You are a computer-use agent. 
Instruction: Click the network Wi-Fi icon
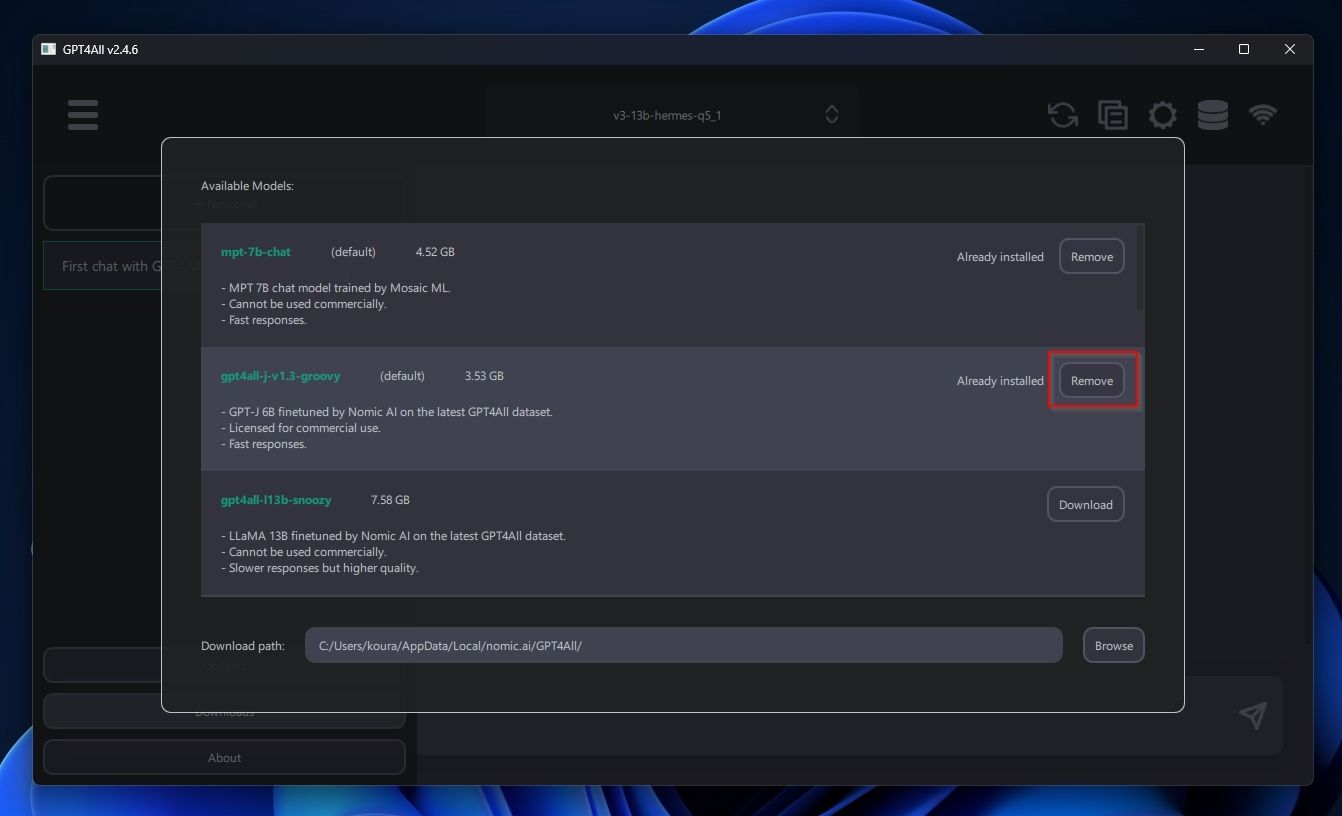(x=1263, y=115)
